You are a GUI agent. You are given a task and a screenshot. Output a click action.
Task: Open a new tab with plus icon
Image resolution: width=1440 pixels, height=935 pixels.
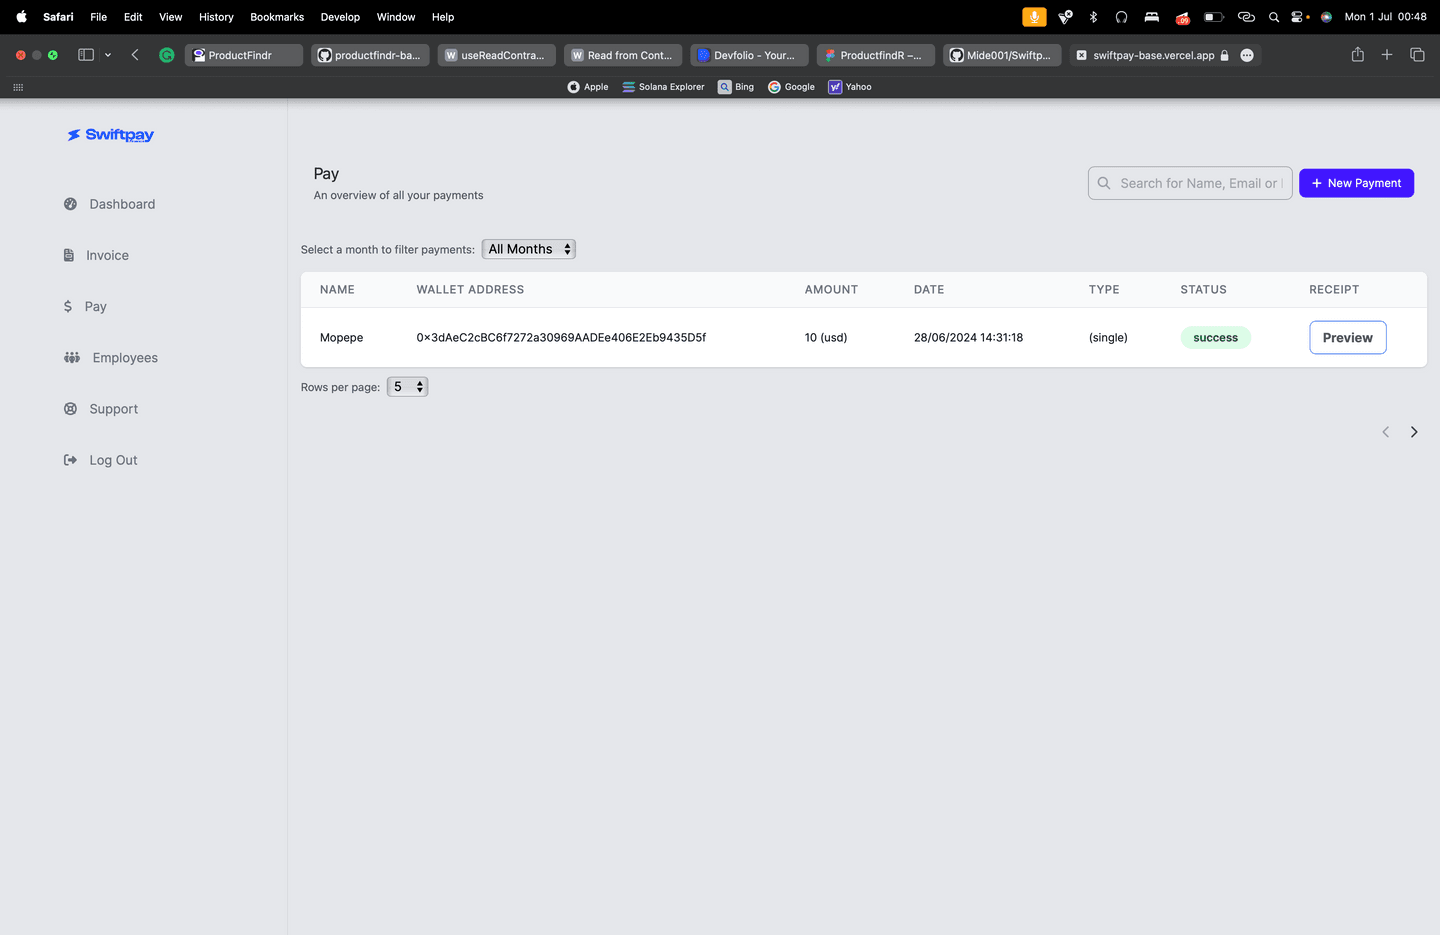pyautogui.click(x=1387, y=55)
